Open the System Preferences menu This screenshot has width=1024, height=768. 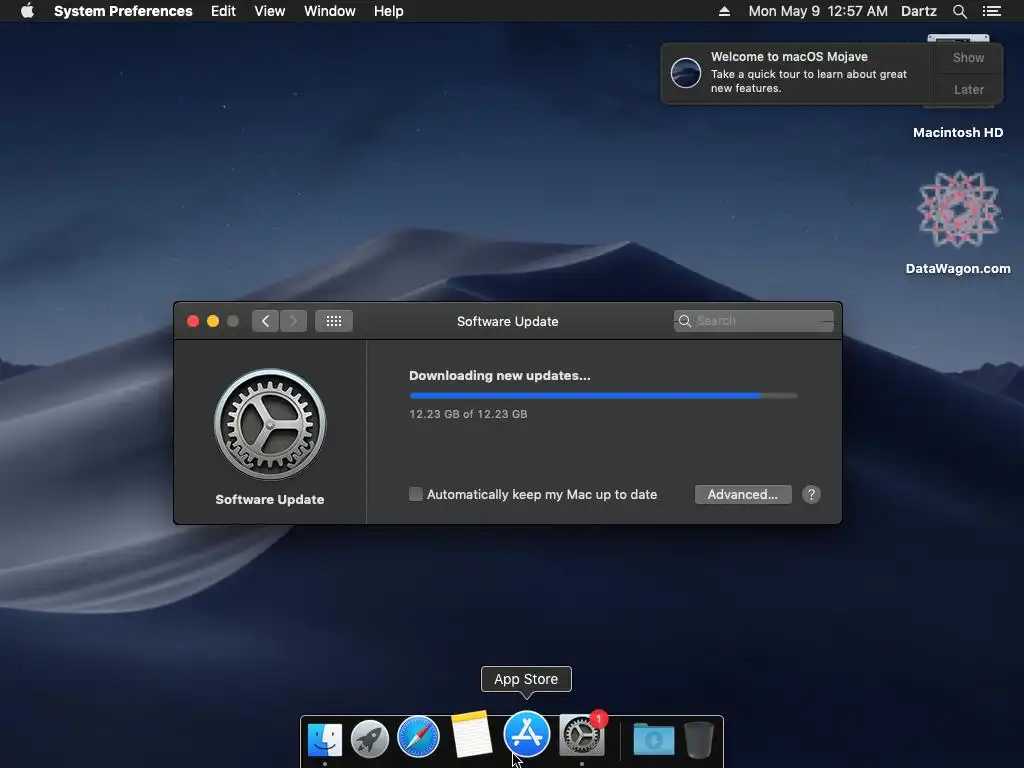[123, 11]
